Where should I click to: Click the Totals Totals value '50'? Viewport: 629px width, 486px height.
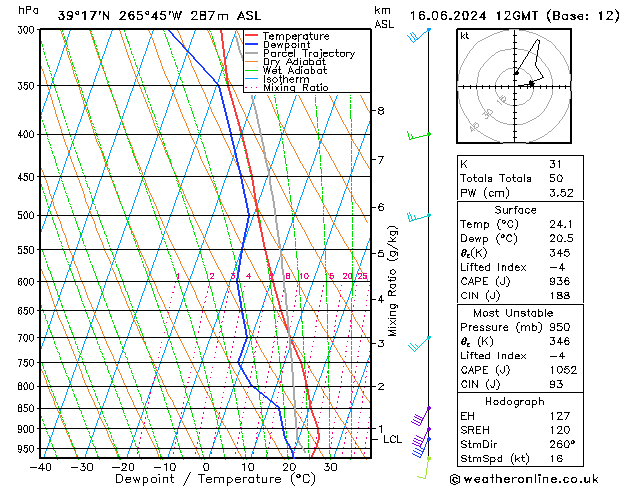[x=556, y=178]
